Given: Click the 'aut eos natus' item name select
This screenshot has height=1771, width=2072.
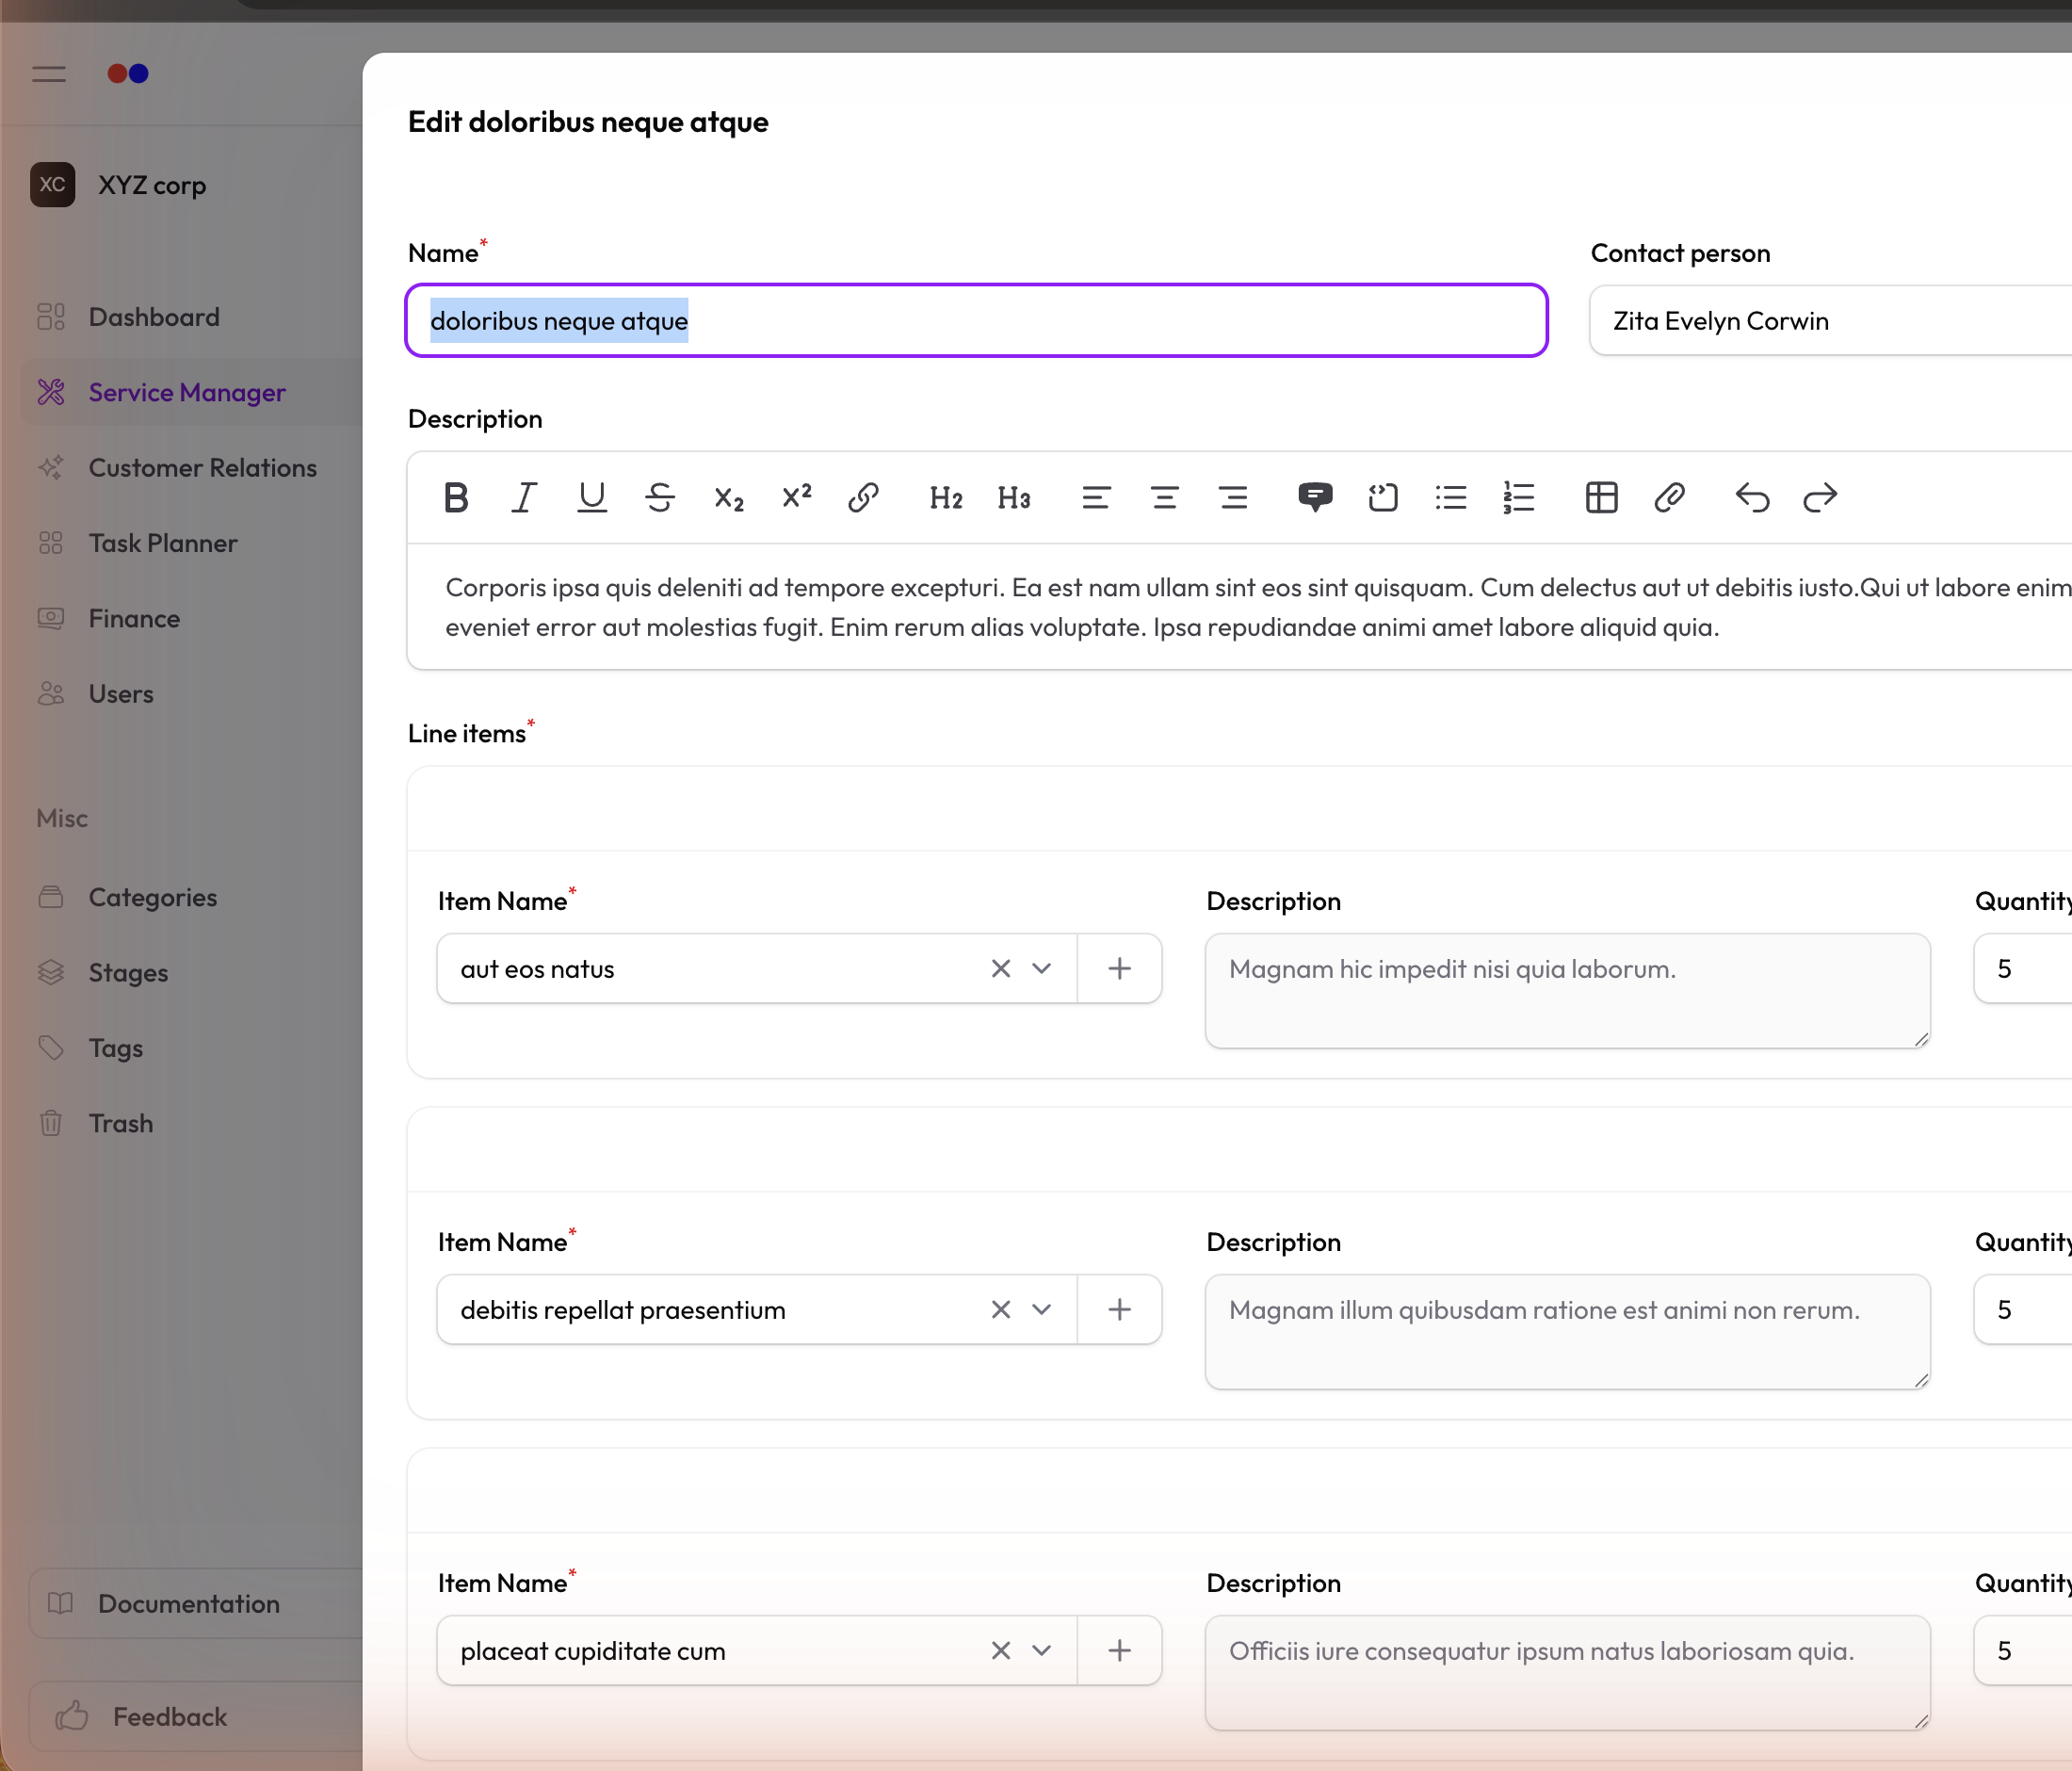Looking at the screenshot, I should 757,969.
